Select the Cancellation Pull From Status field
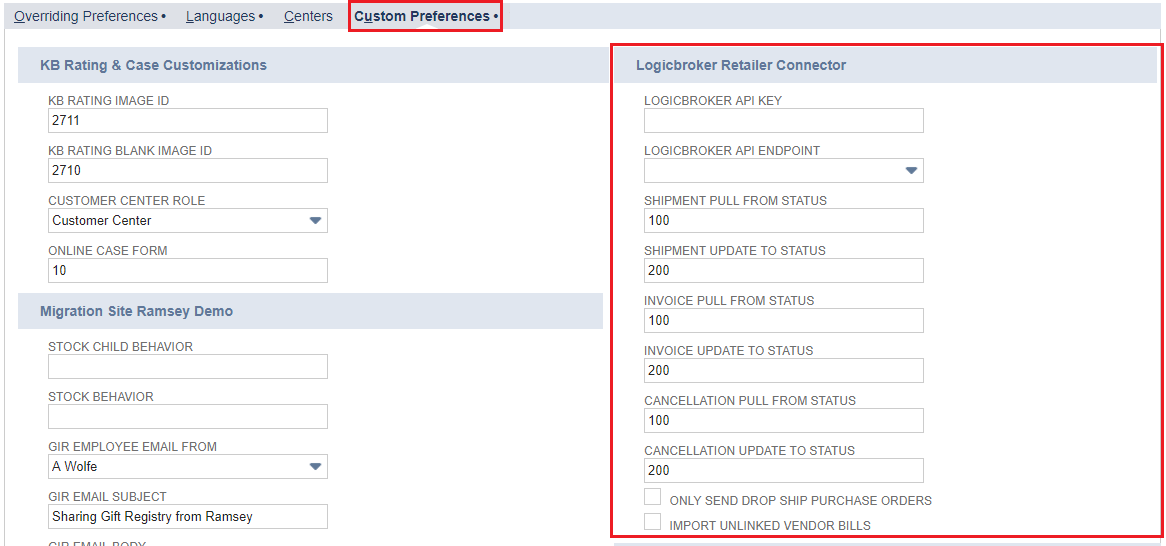1166x546 pixels. pyautogui.click(x=783, y=421)
